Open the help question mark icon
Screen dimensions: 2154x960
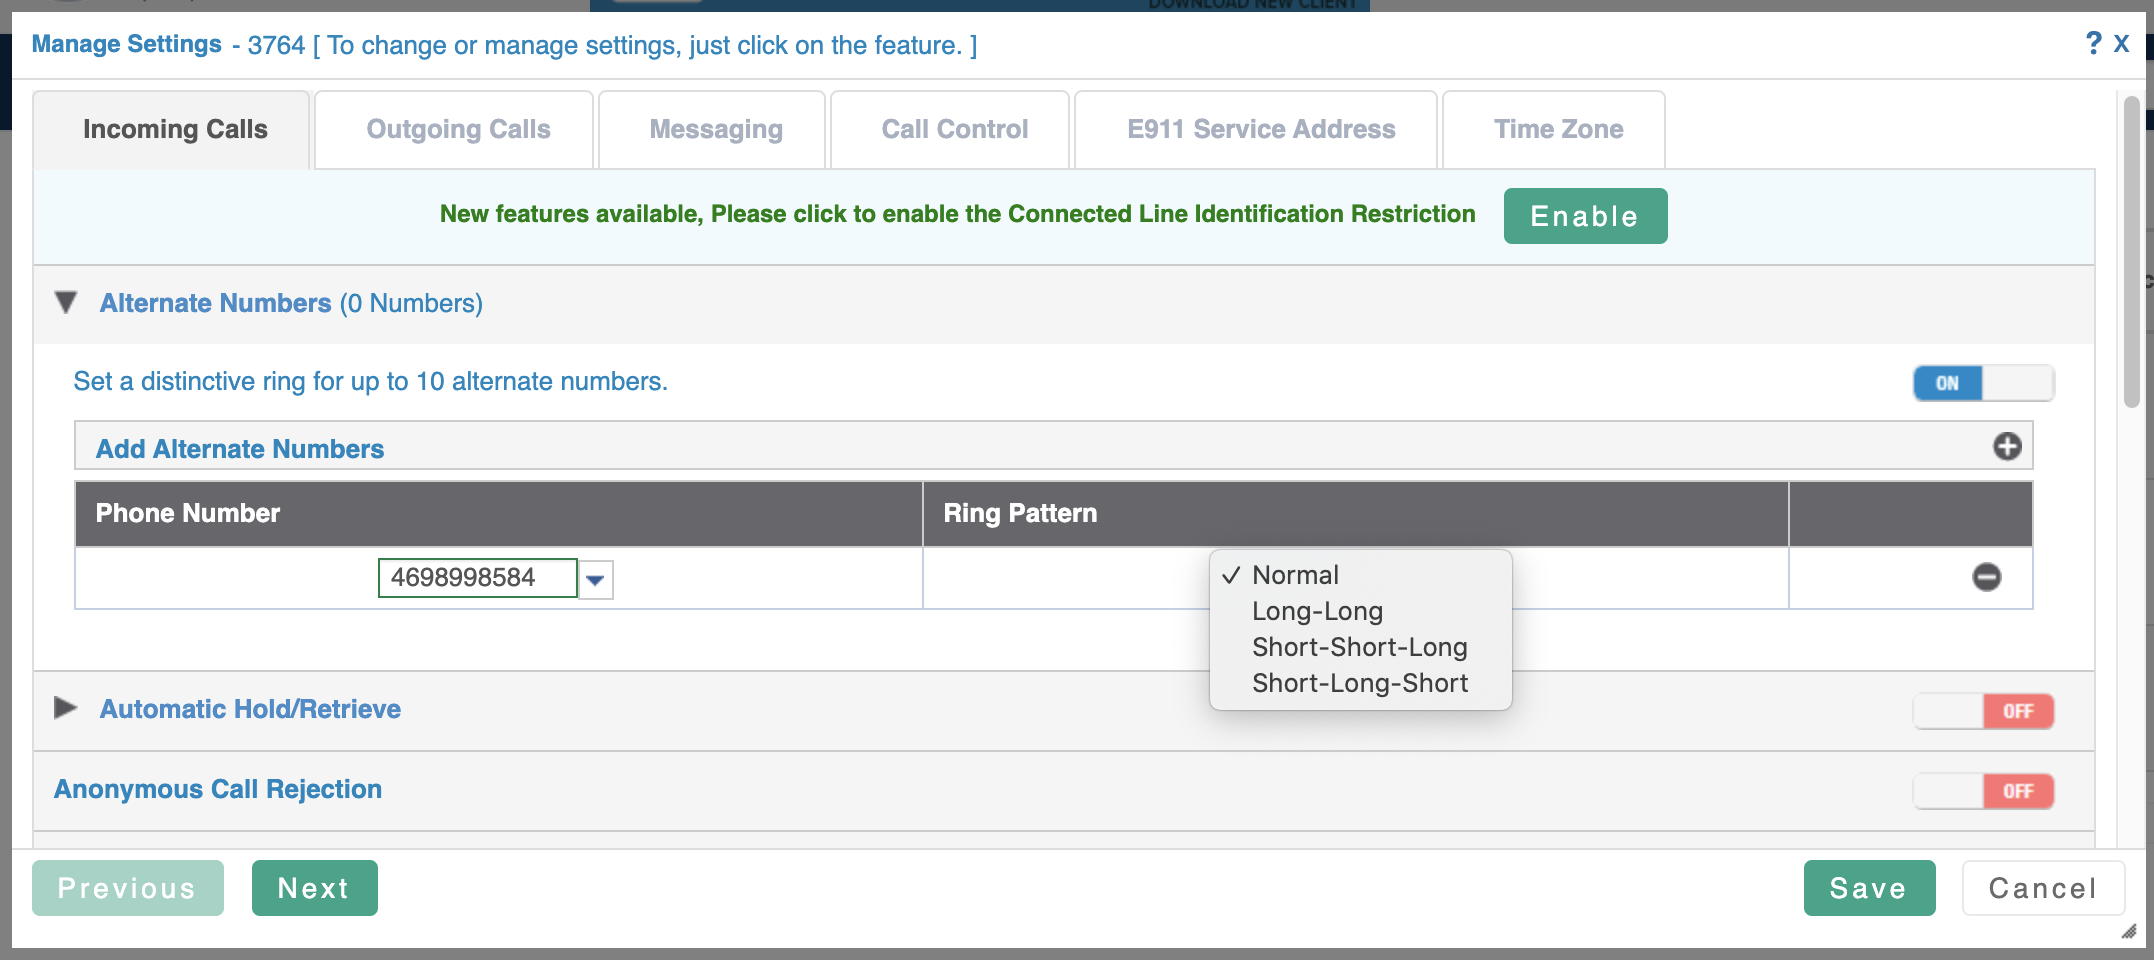tap(2093, 43)
